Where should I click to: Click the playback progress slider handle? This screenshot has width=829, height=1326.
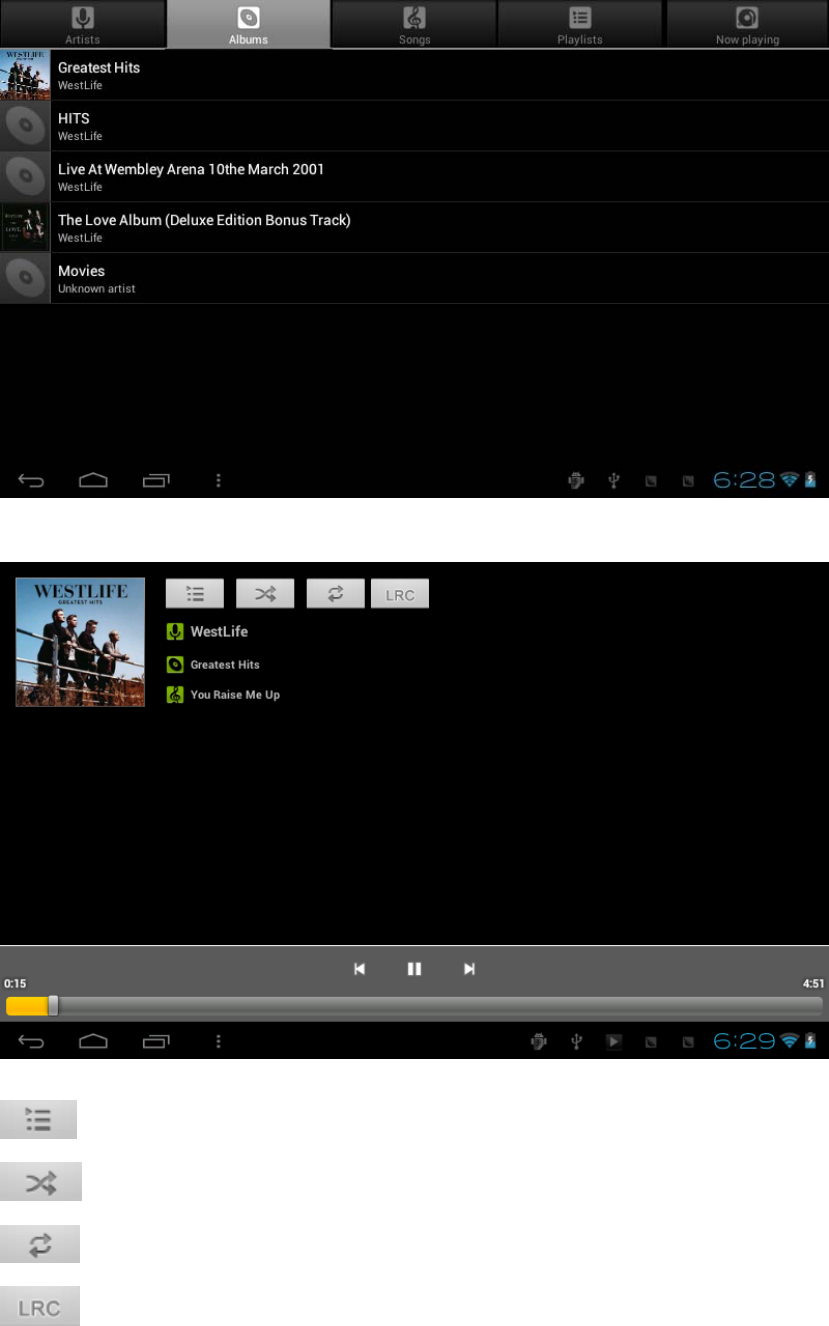click(53, 1006)
